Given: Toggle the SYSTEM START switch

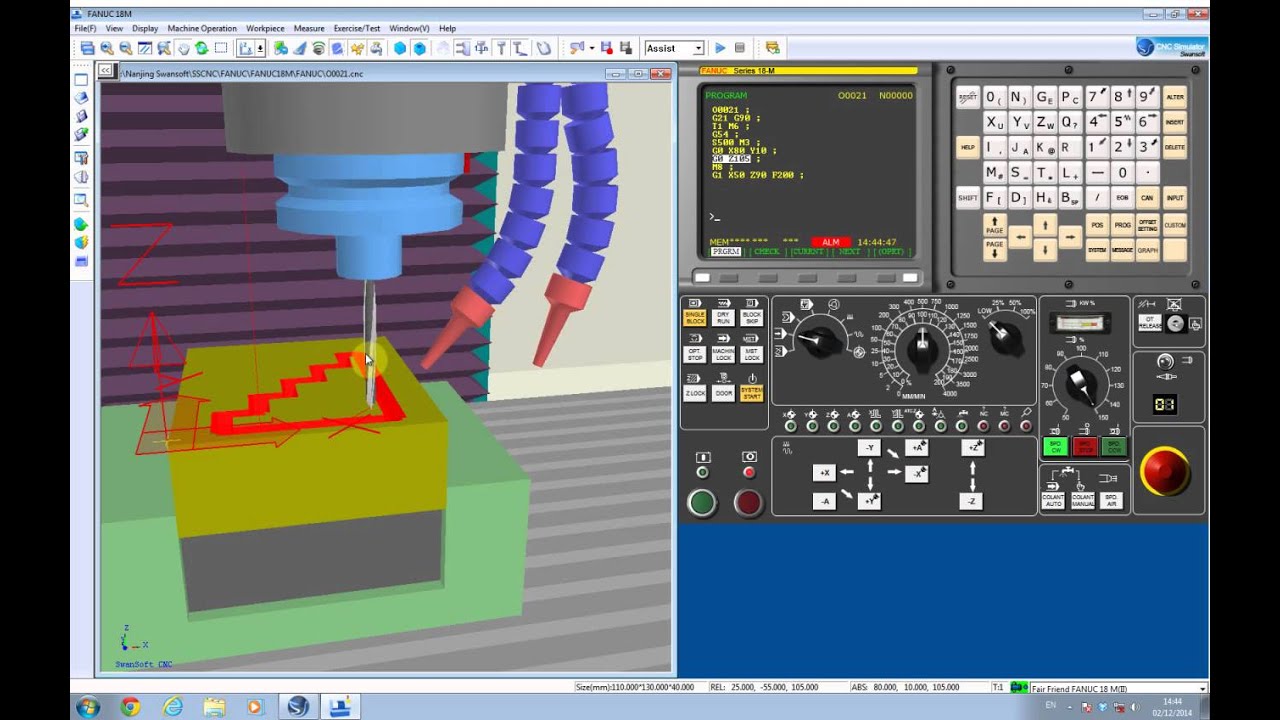Looking at the screenshot, I should pos(751,394).
